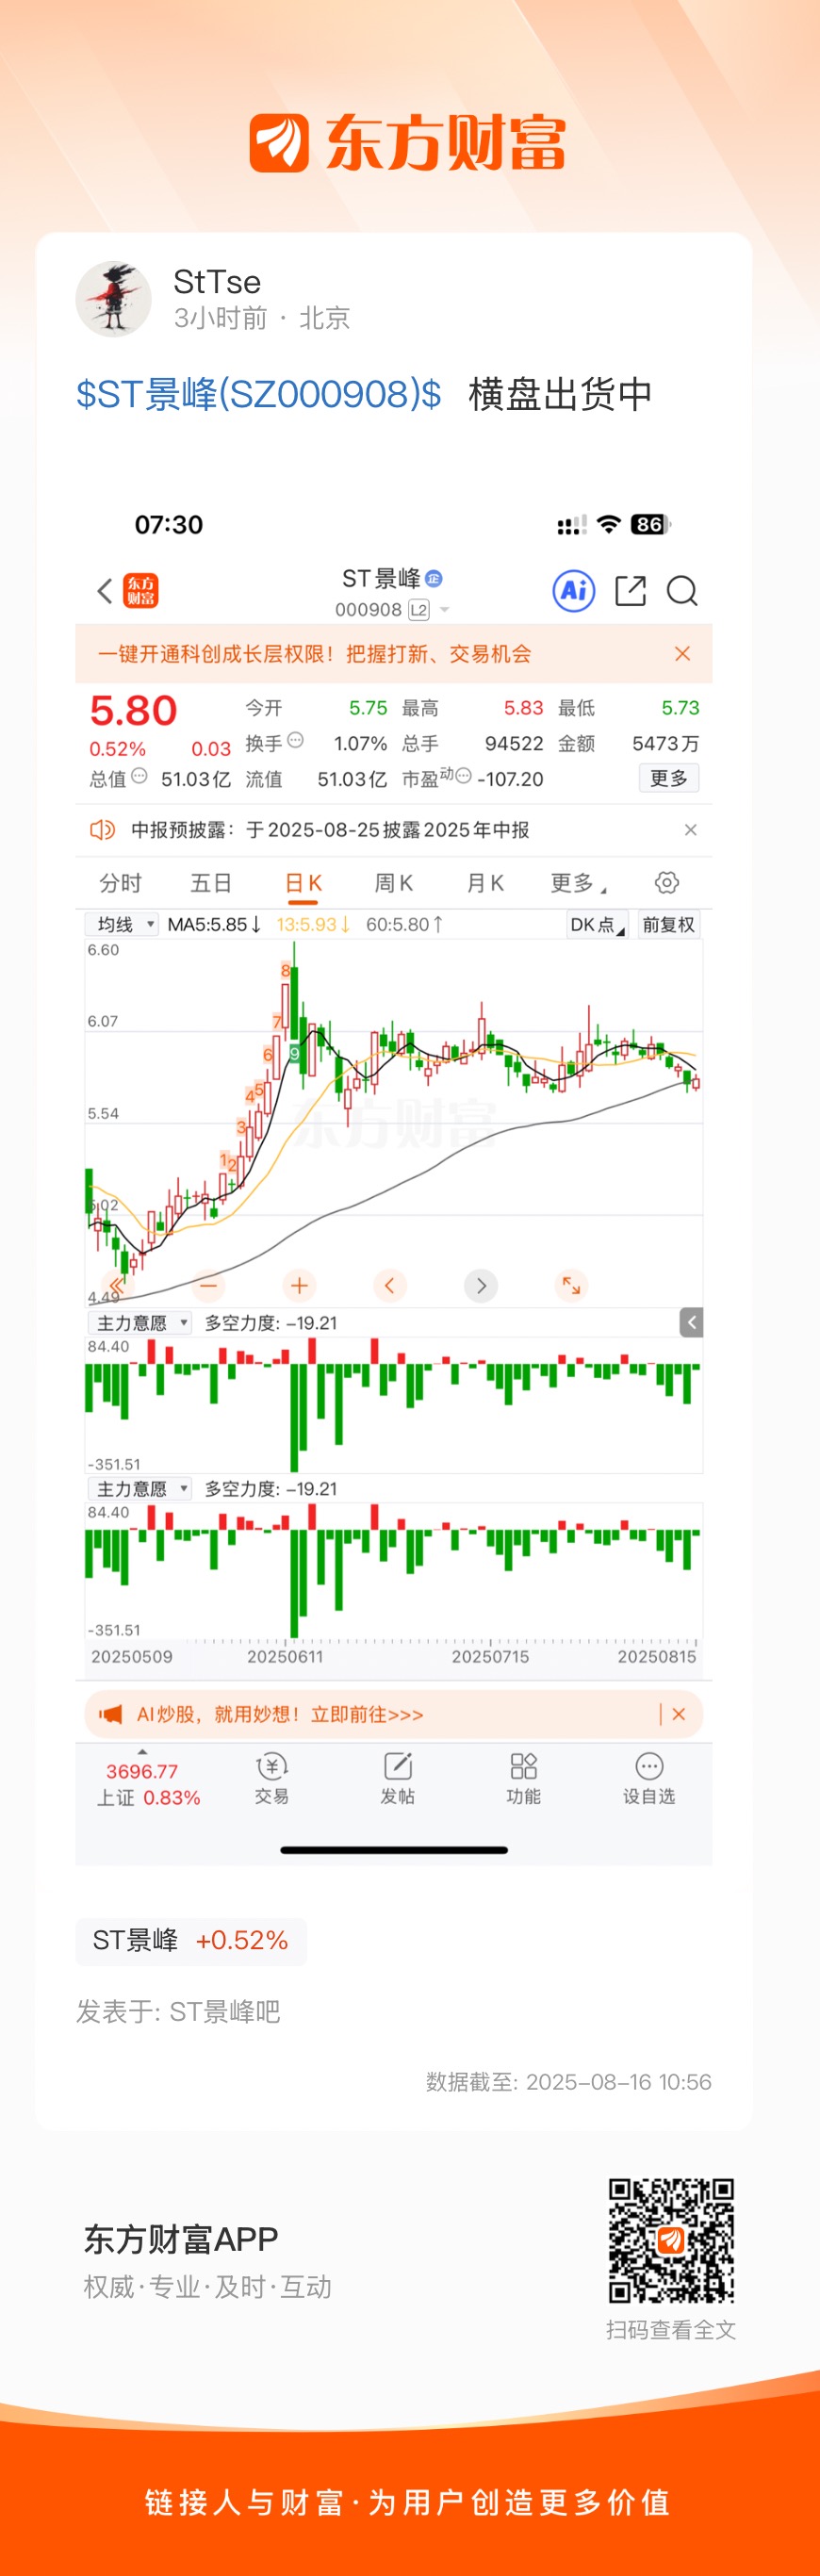820x2576 pixels.
Task: Tap MA5:5.85 moving average label
Action: coord(214,924)
